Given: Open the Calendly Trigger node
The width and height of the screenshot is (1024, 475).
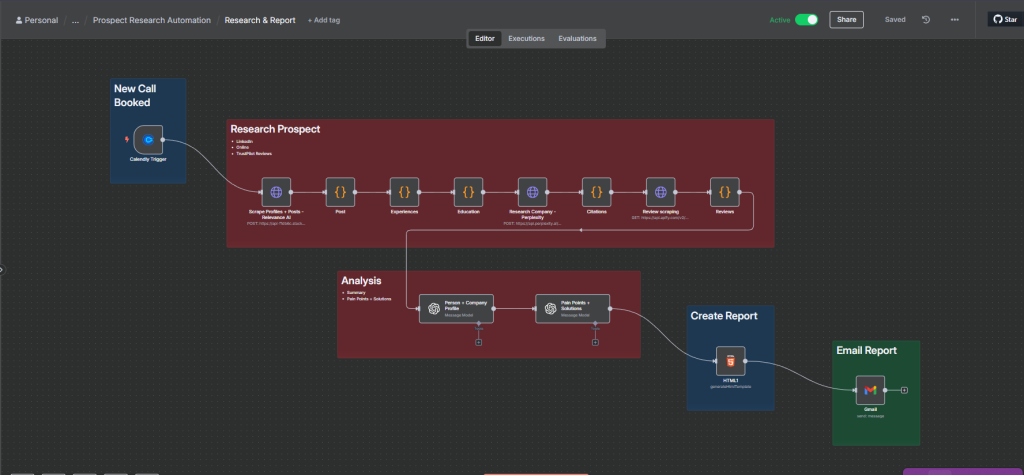Looking at the screenshot, I should 148,140.
